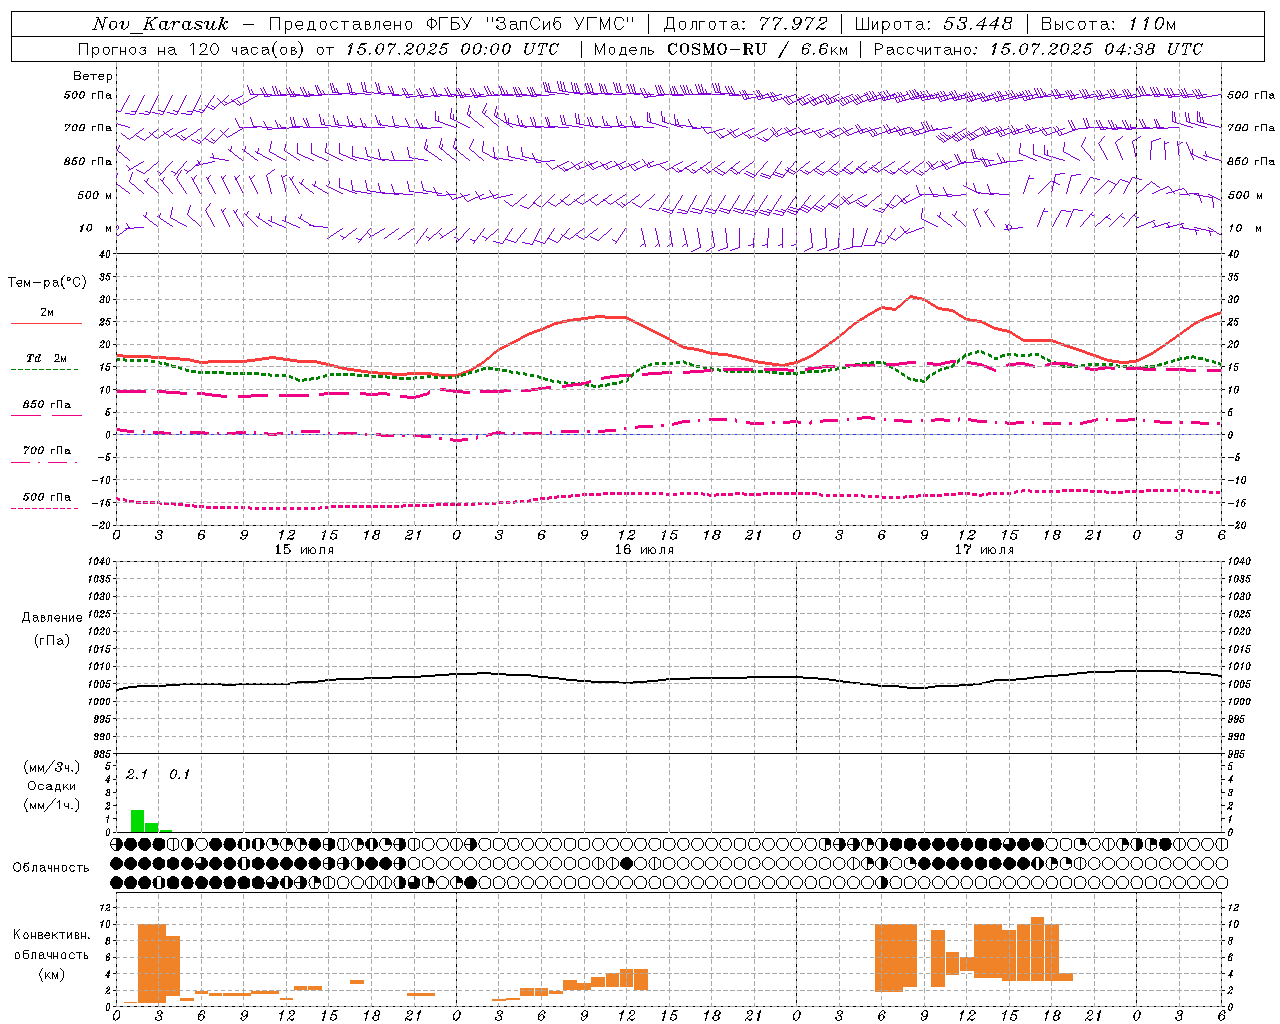This screenshot has height=1024, width=1280.
Task: Click the '850 гПа' entry in temperature legend
Action: 47,405
